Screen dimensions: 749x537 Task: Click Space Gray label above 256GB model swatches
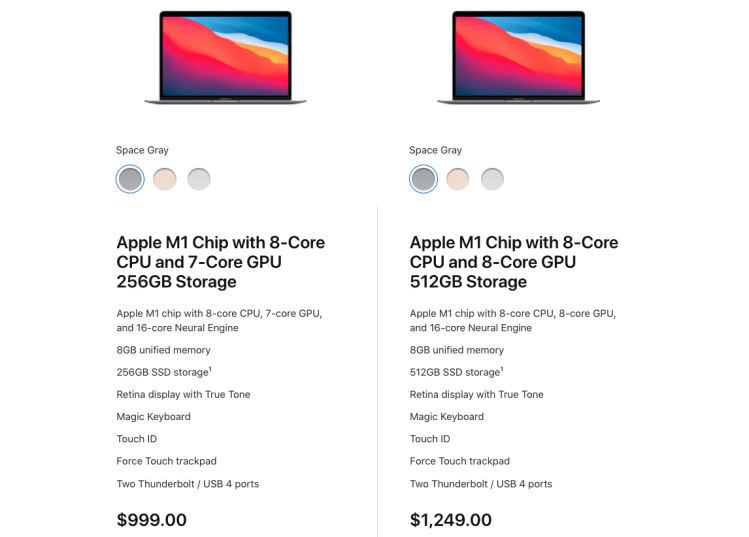pyautogui.click(x=142, y=150)
